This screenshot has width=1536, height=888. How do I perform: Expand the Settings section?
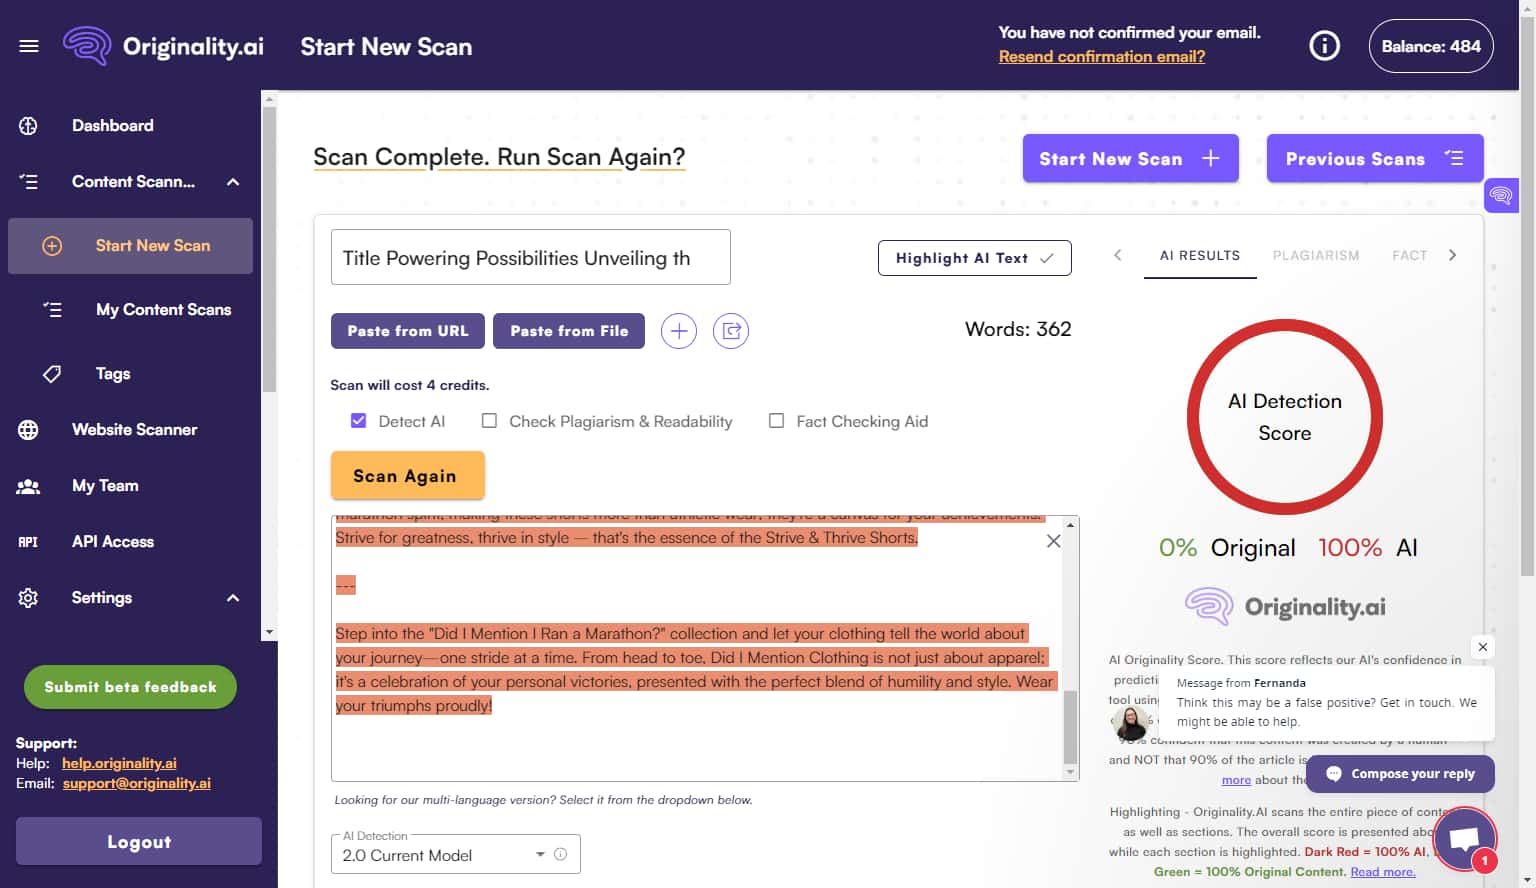point(232,597)
